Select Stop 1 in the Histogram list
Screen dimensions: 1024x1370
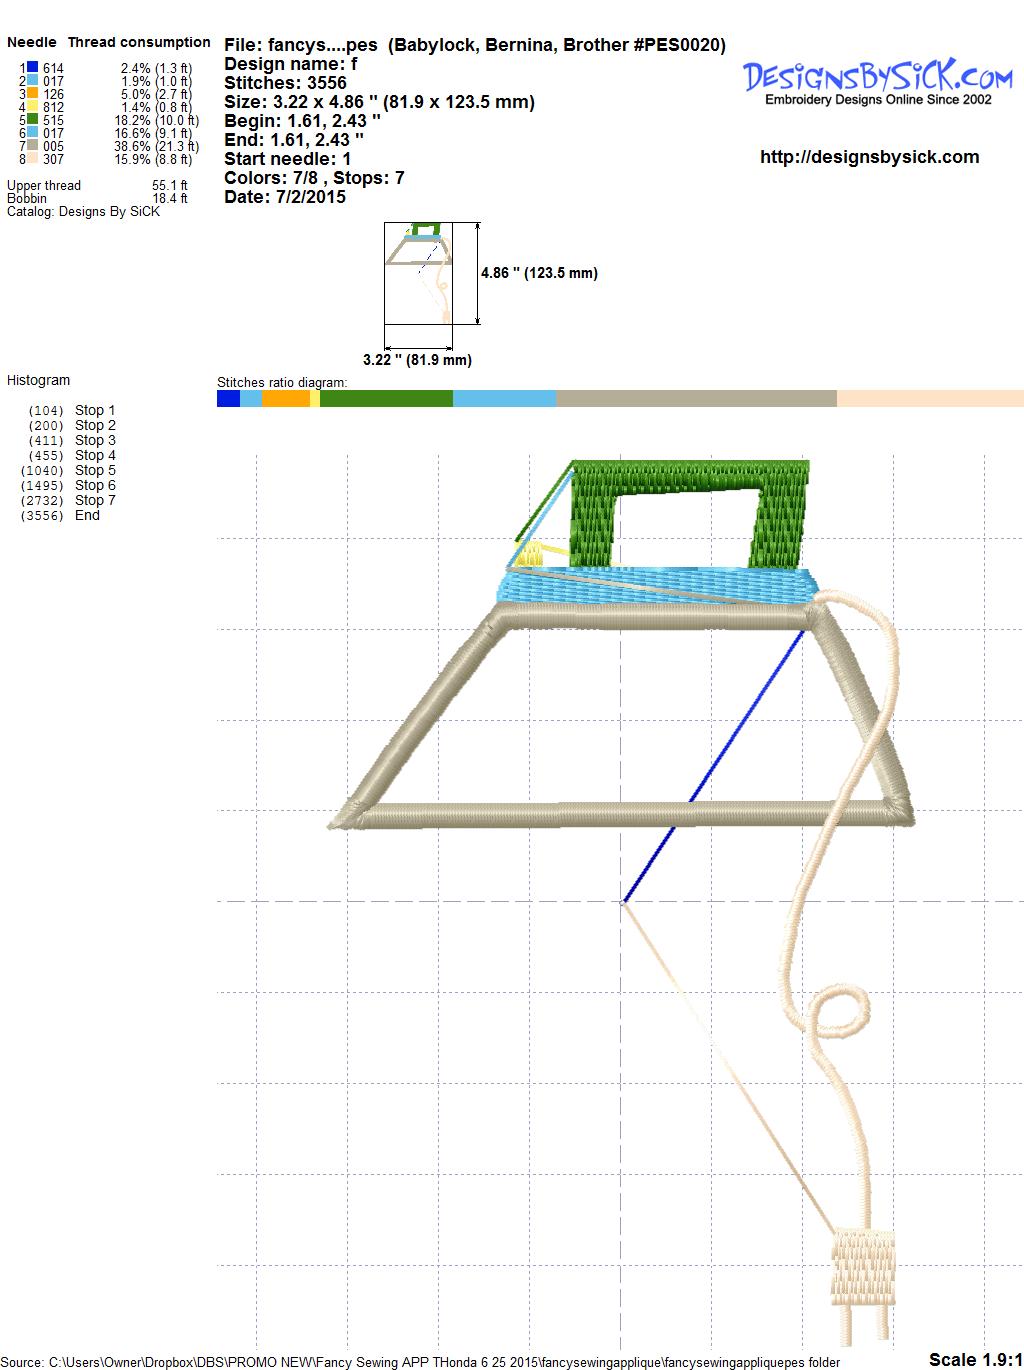(x=95, y=410)
